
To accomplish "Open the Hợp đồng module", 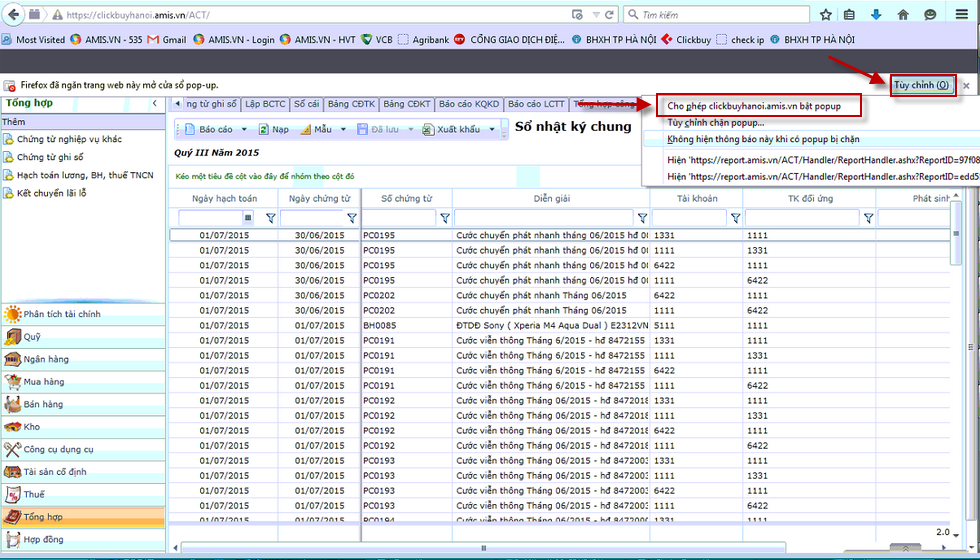I will (83, 539).
